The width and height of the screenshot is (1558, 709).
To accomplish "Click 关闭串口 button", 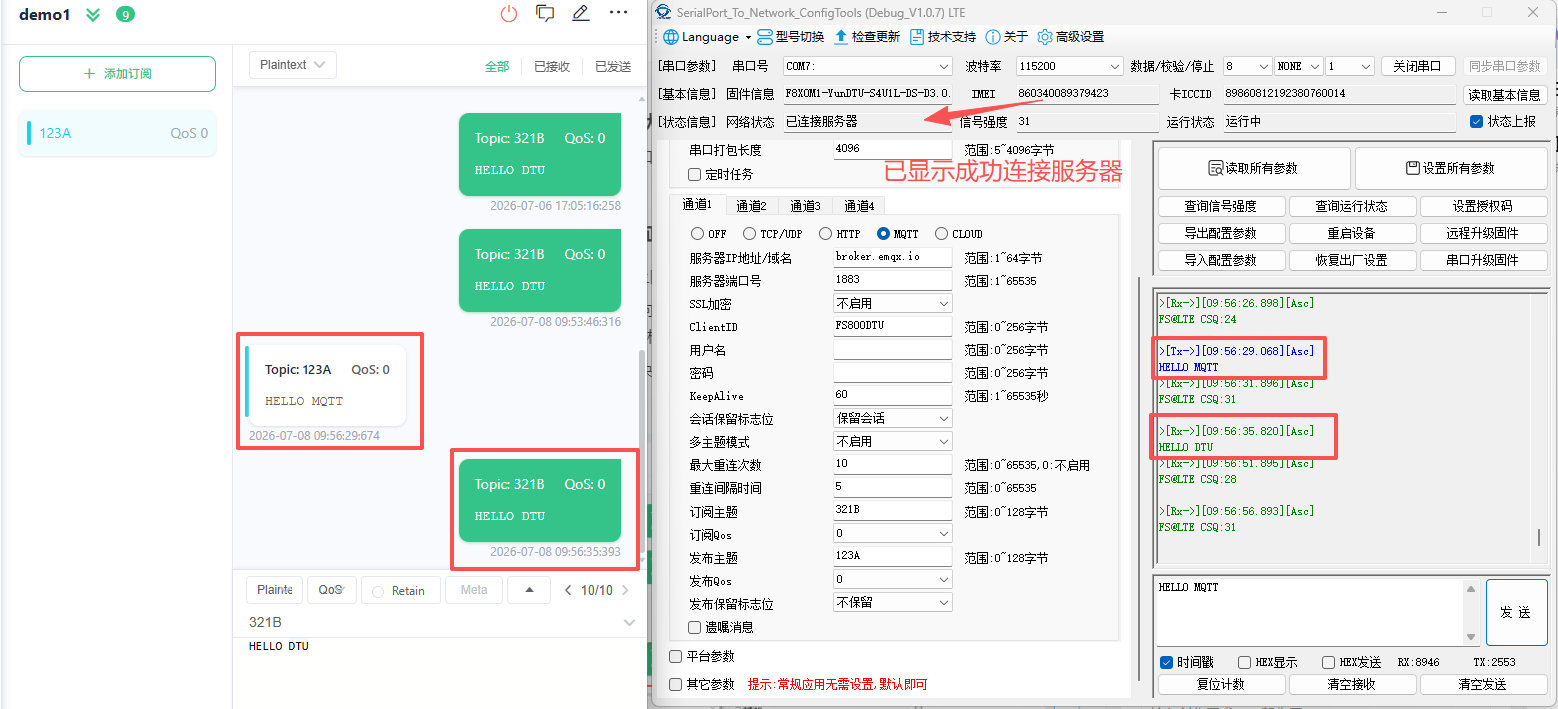I will click(1418, 66).
